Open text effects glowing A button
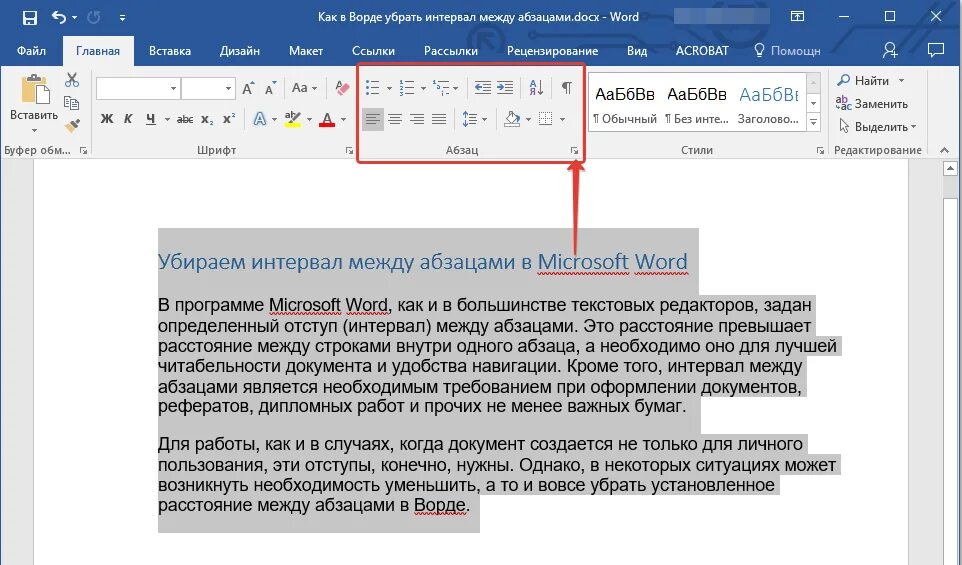Viewport: 962px width, 565px height. click(x=260, y=119)
